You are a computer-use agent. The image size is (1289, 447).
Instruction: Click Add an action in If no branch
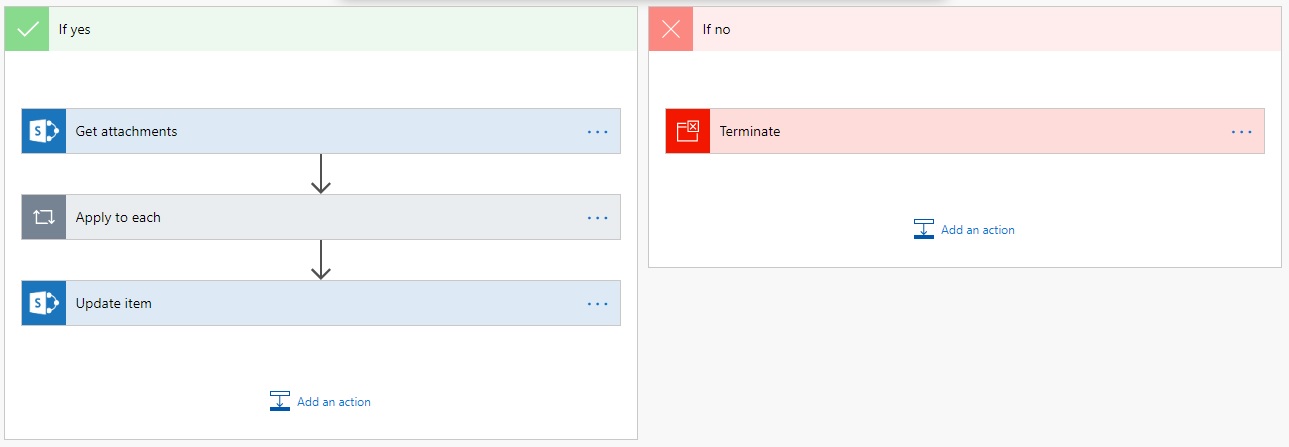pyautogui.click(x=977, y=230)
